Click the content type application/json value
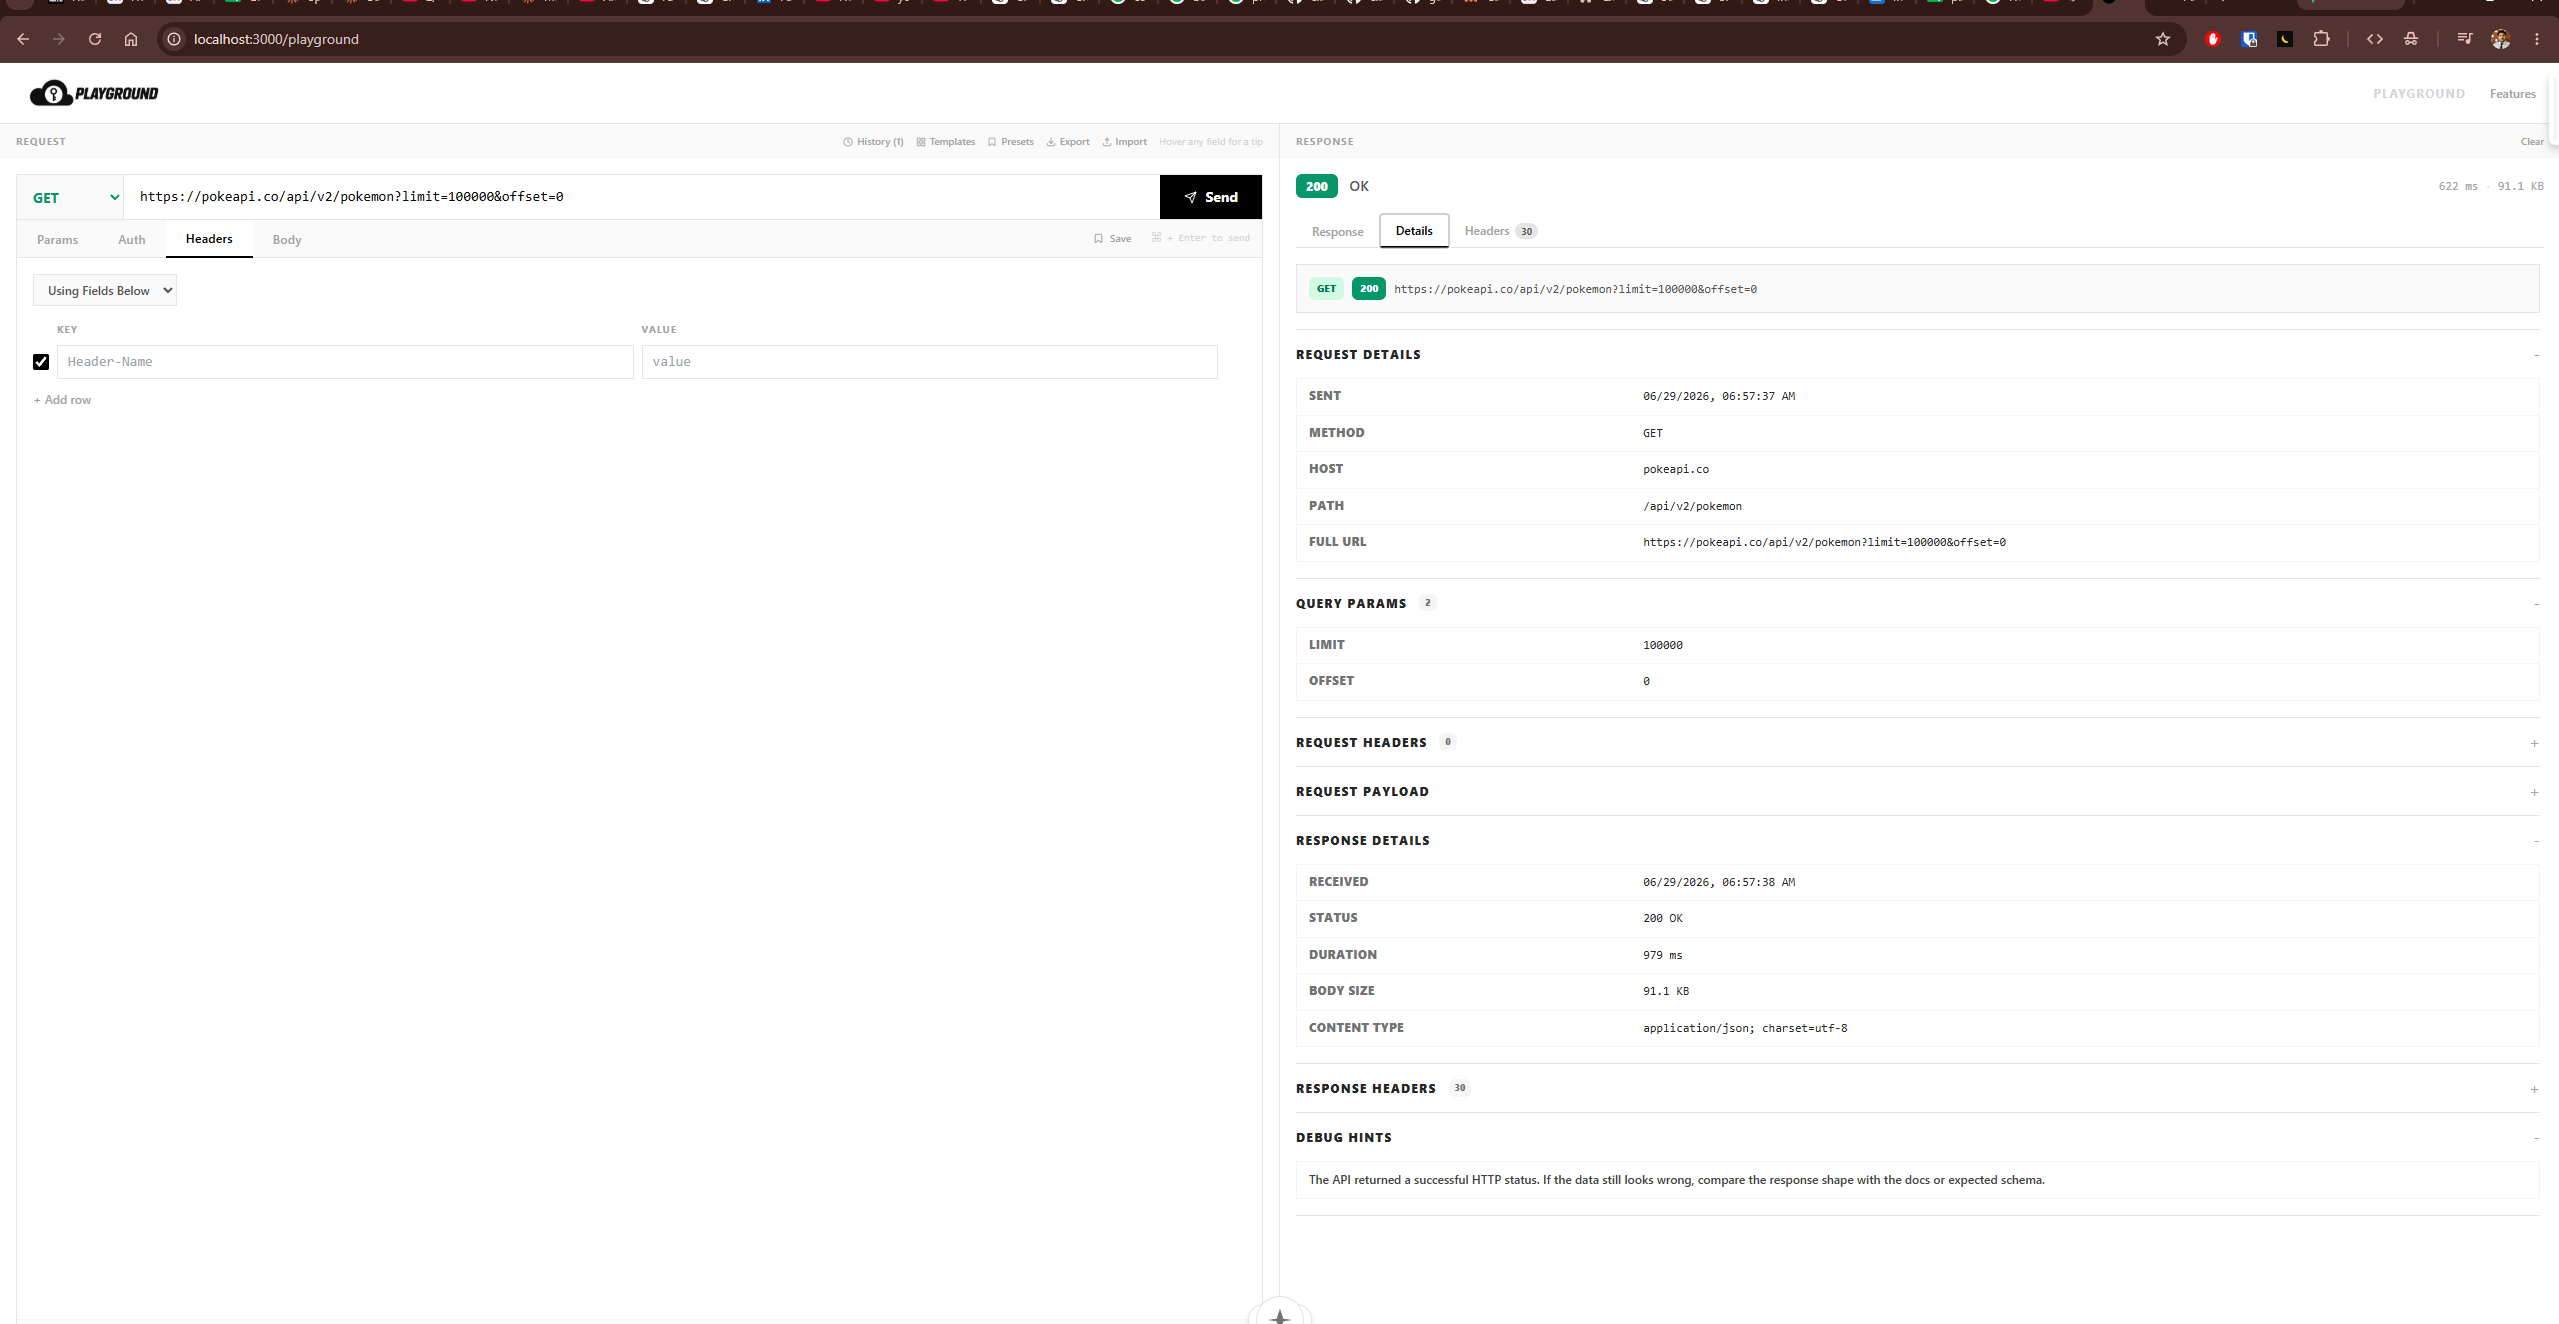2559x1324 pixels. [x=1744, y=1029]
